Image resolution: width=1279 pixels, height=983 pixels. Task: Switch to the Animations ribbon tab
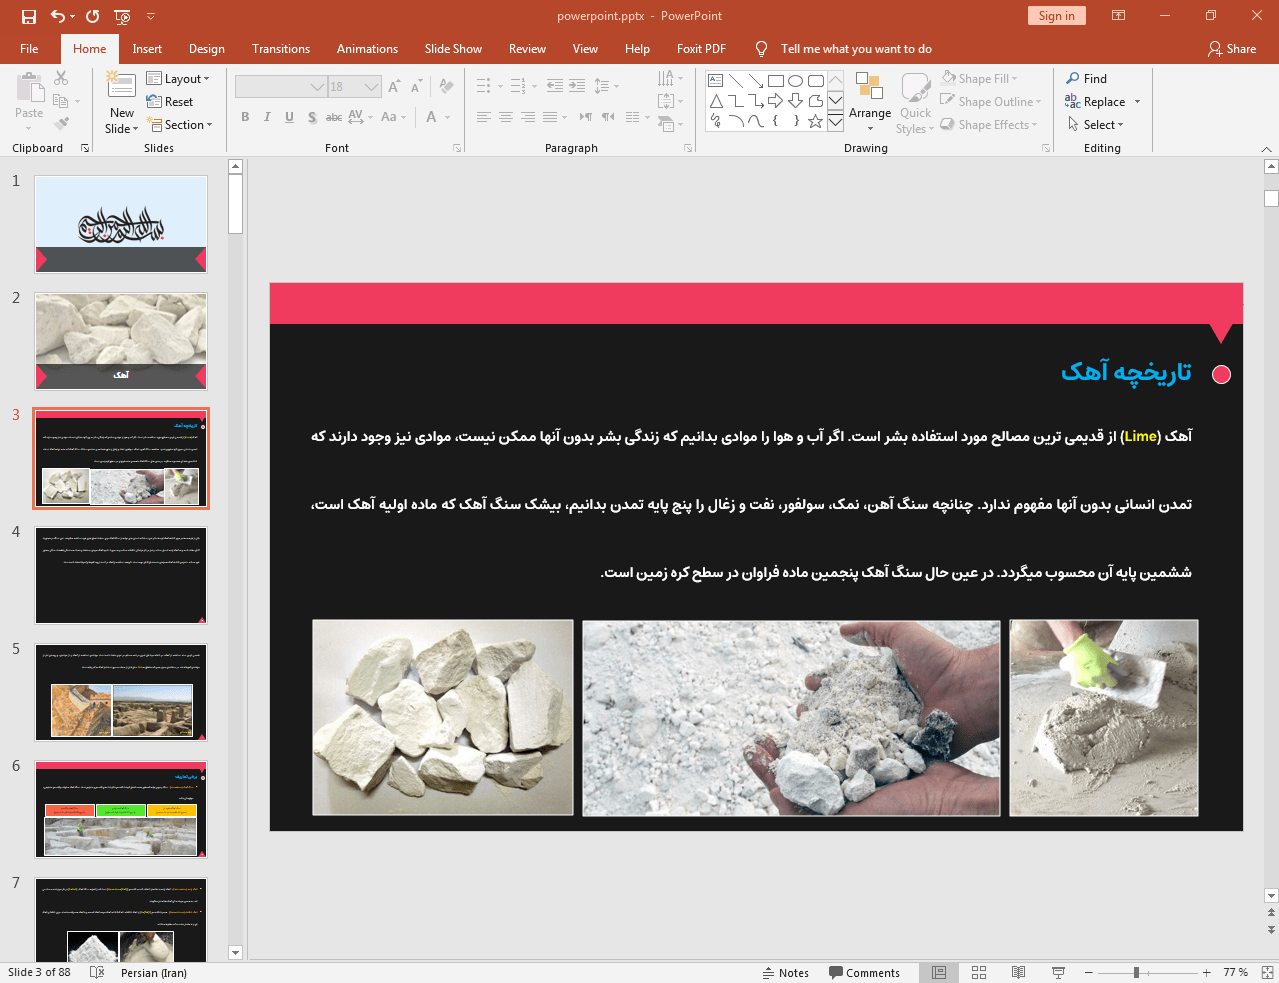tap(367, 48)
